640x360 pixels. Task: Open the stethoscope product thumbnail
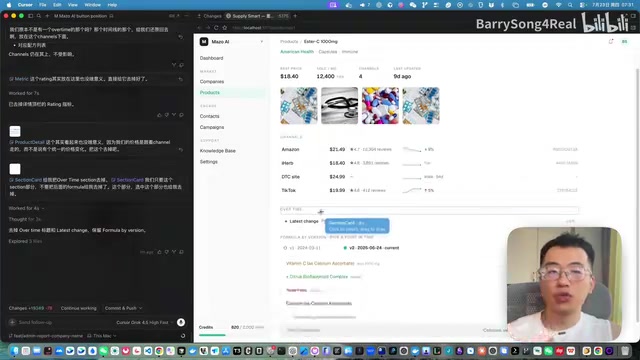click(x=339, y=106)
